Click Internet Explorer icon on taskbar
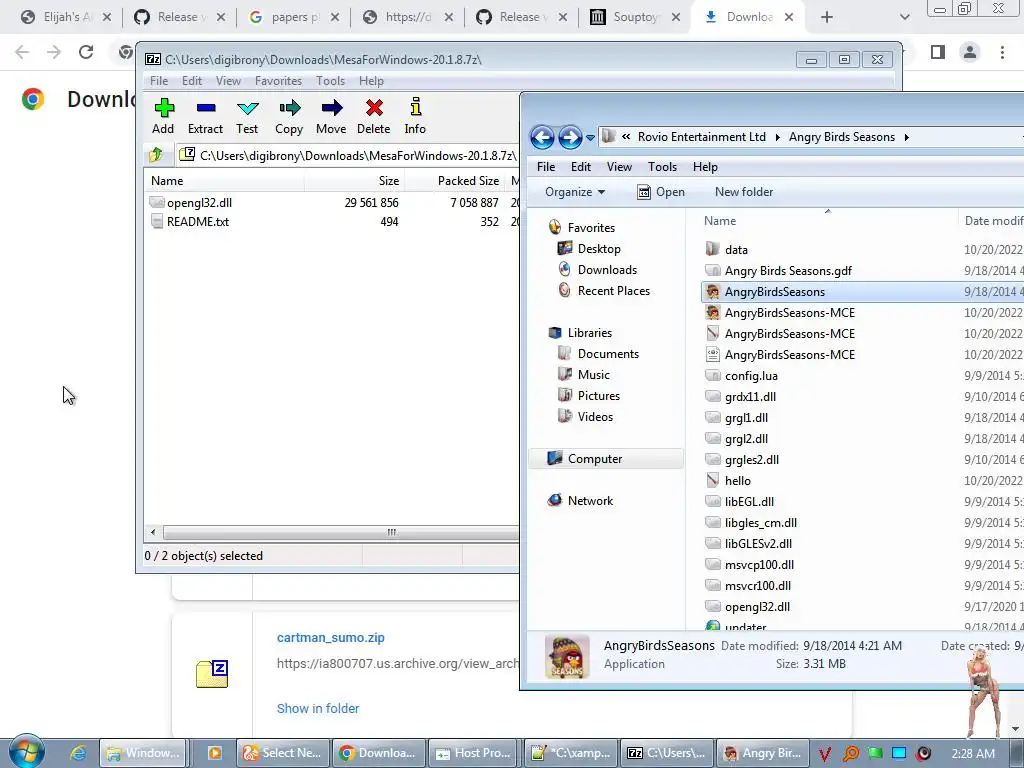Image resolution: width=1024 pixels, height=768 pixels. (x=78, y=753)
